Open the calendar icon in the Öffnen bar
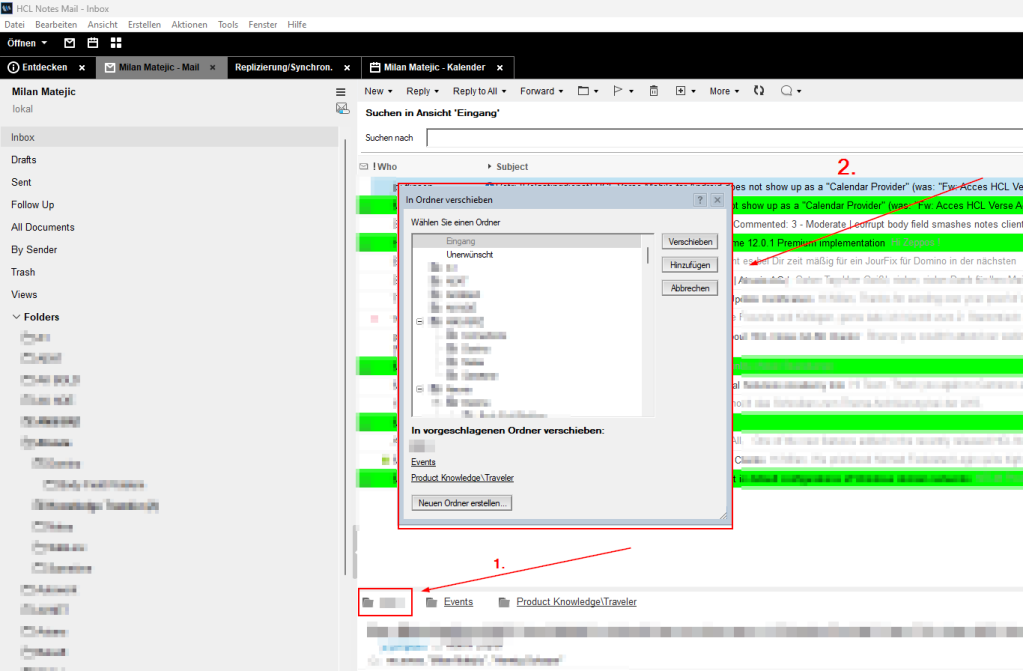The image size is (1023, 671). [93, 43]
